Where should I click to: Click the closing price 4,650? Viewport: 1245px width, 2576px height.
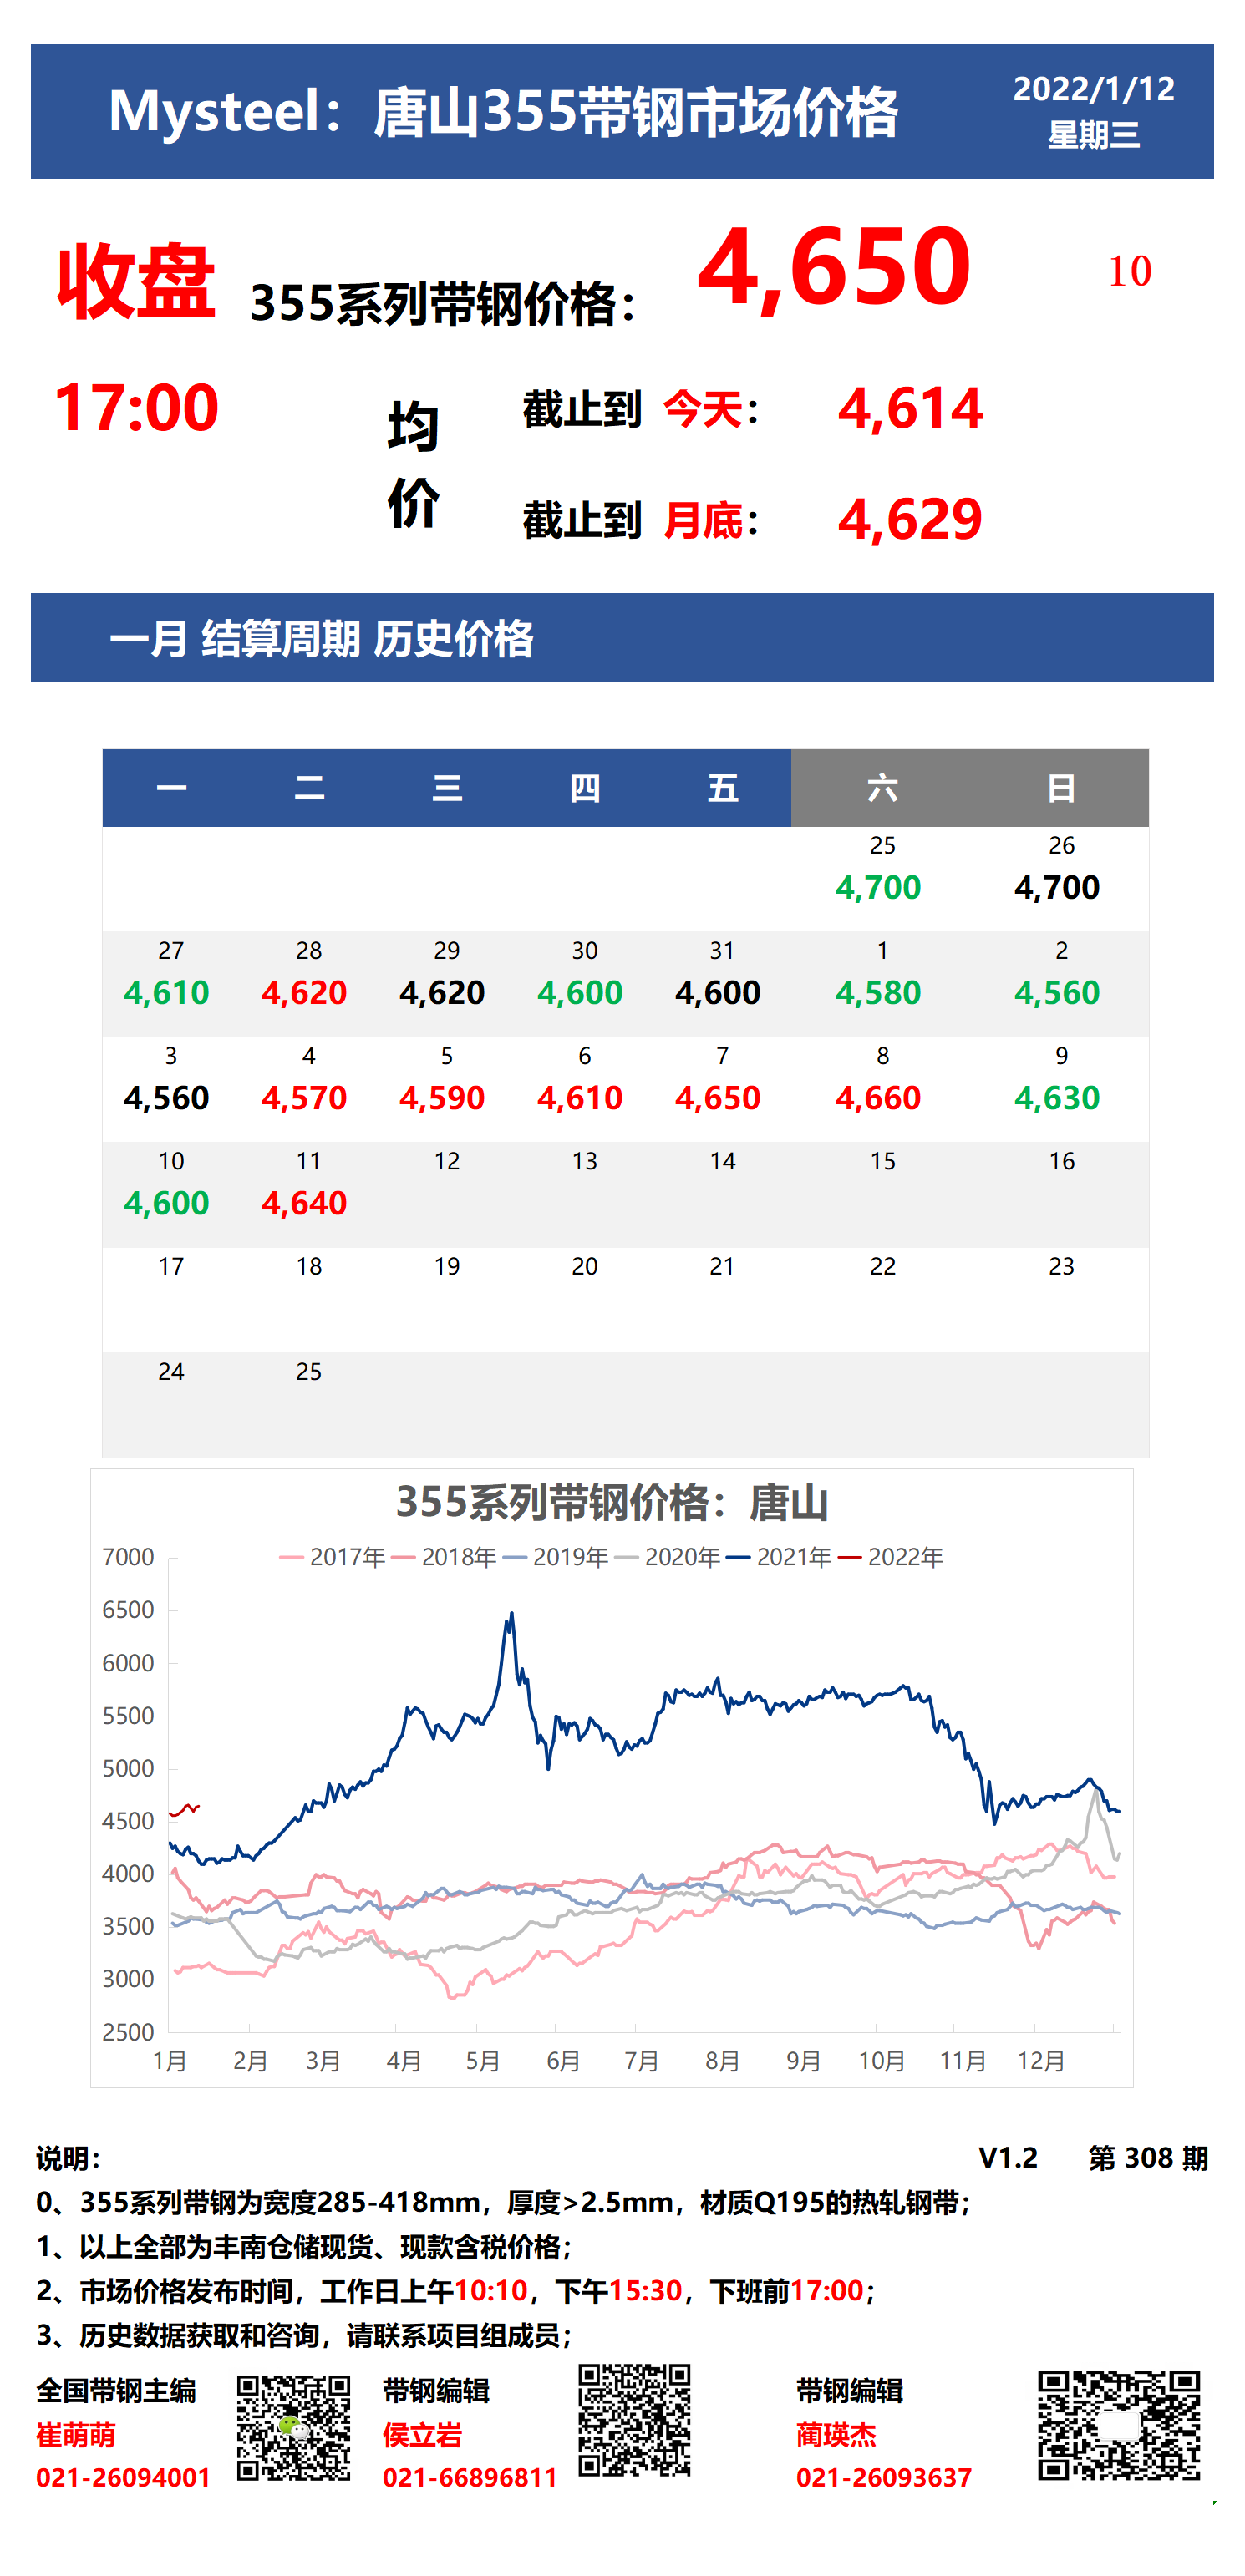[x=834, y=267]
